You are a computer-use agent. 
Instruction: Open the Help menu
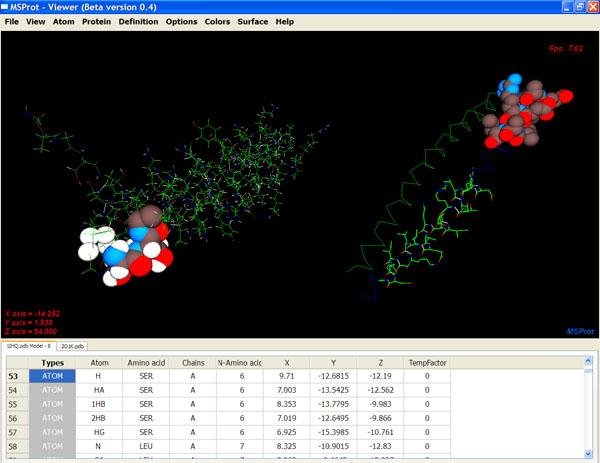[x=285, y=22]
